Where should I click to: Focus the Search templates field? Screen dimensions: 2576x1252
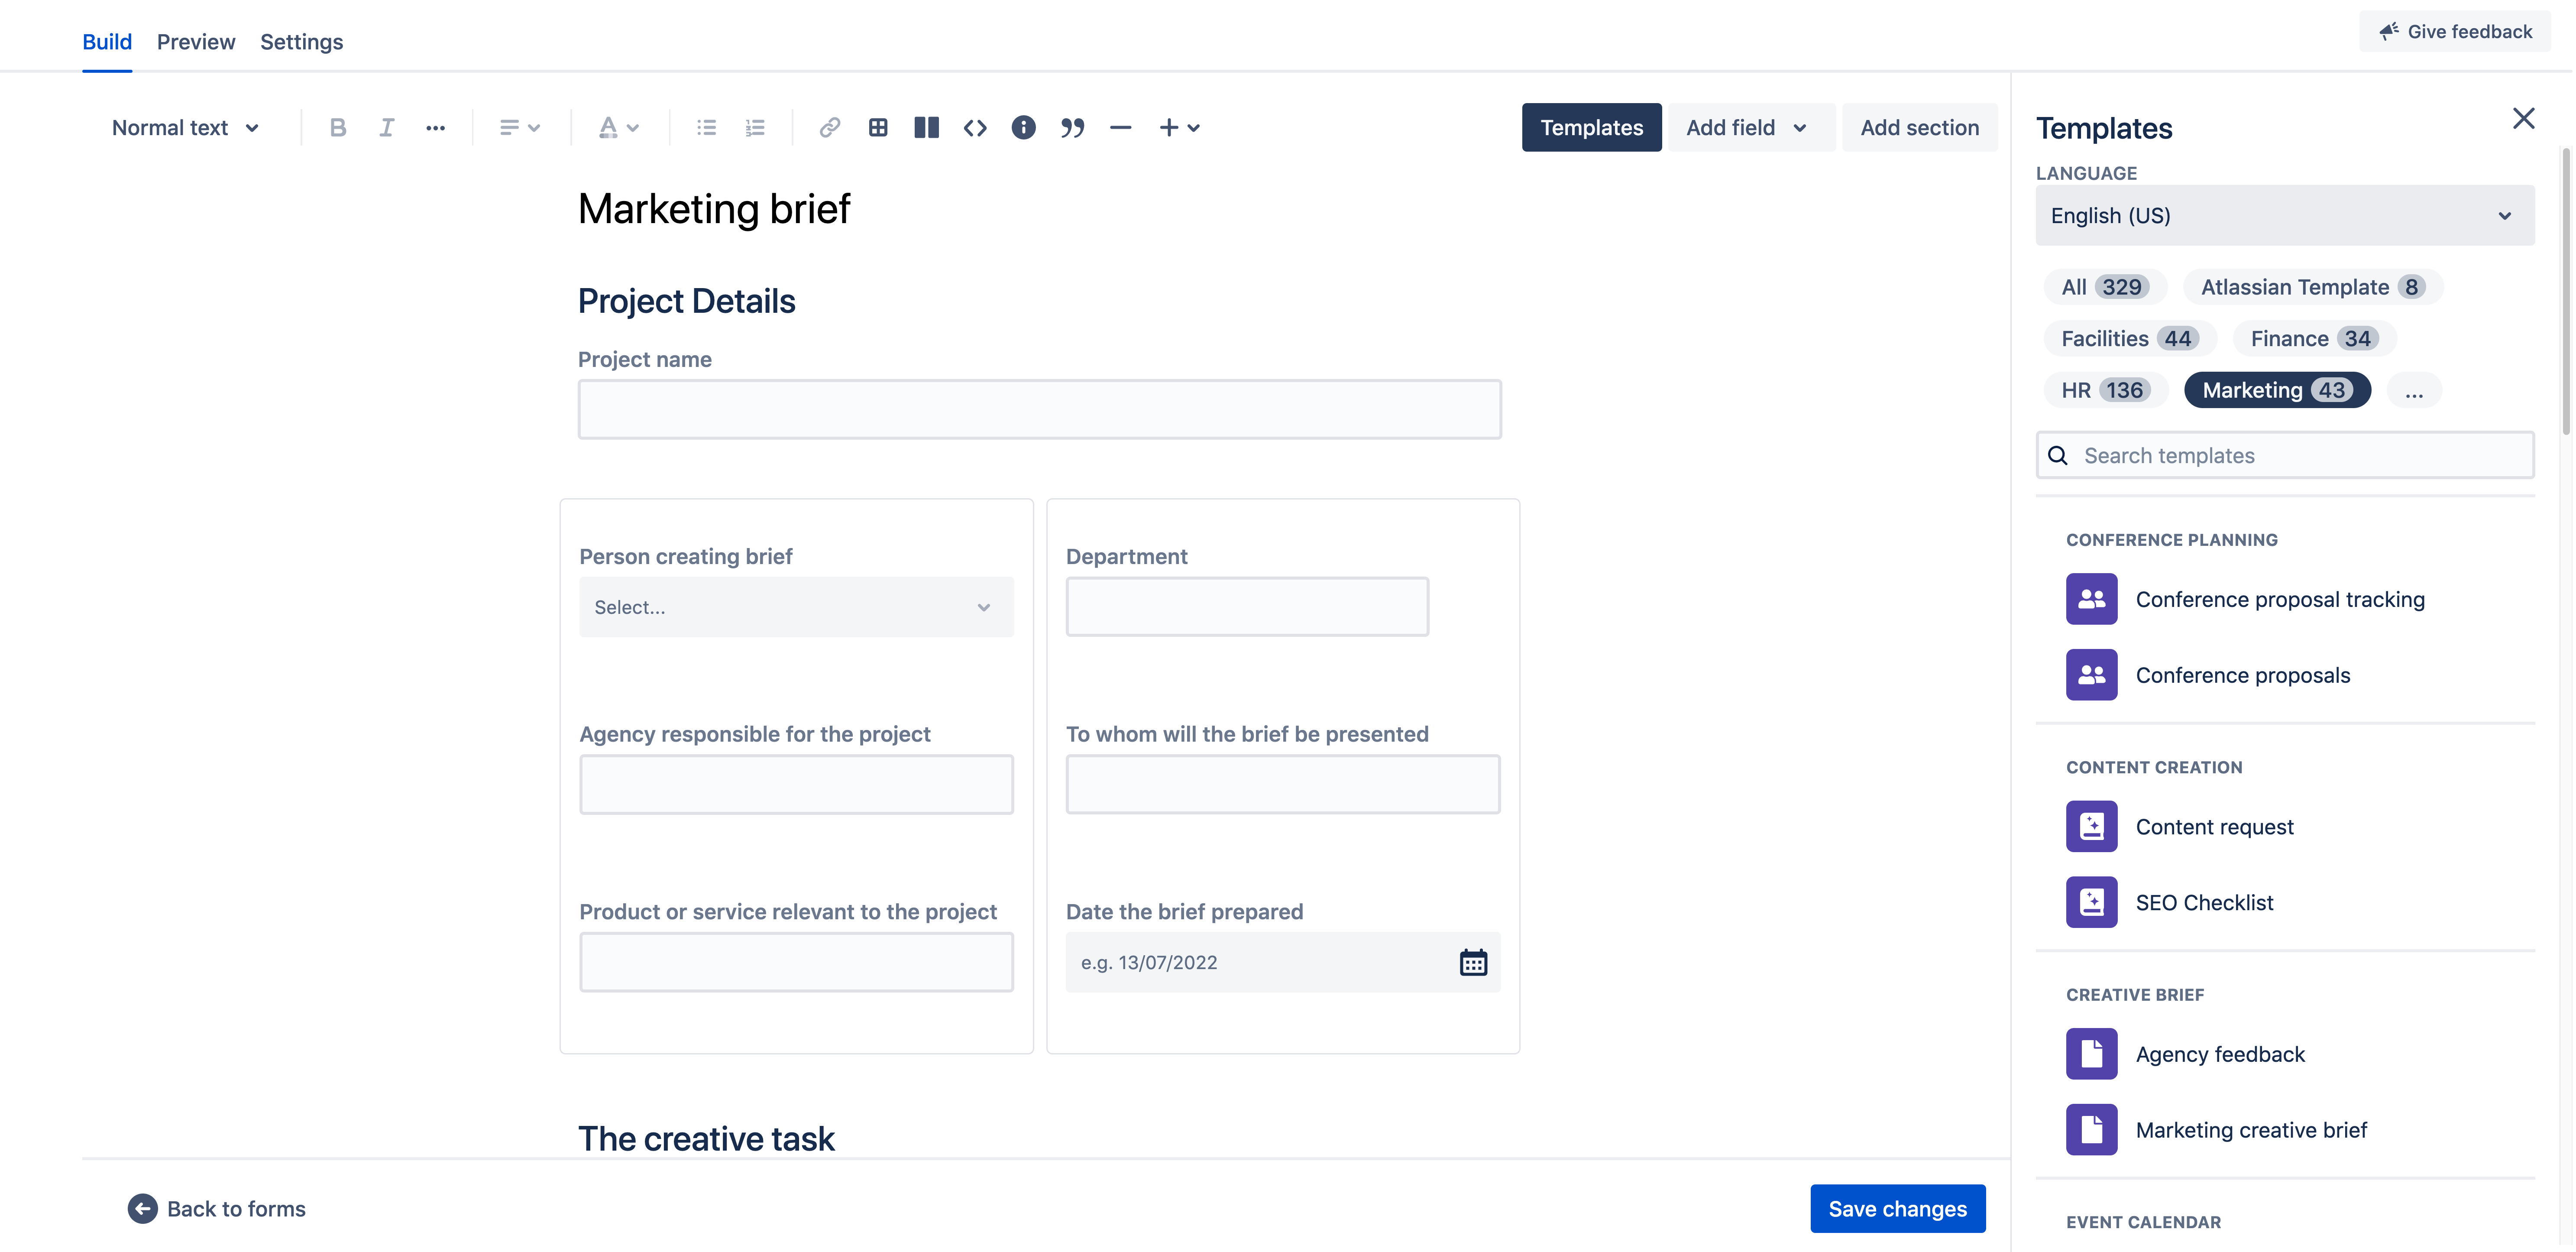(2284, 455)
